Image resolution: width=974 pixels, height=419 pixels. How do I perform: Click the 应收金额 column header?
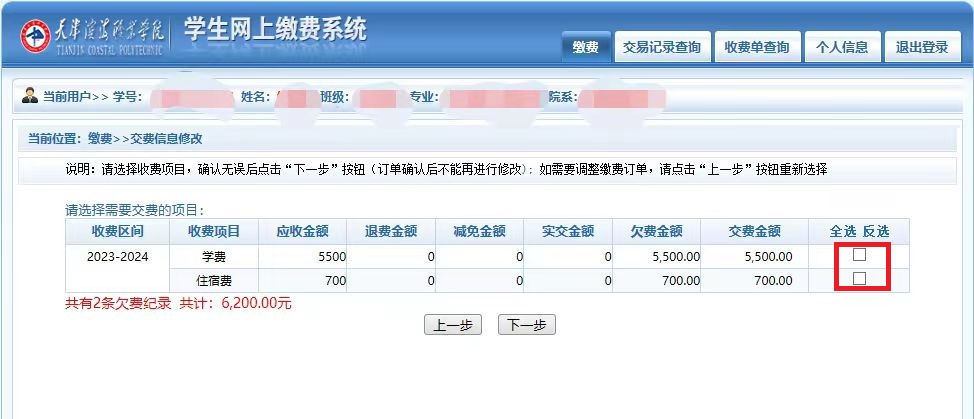pos(302,231)
